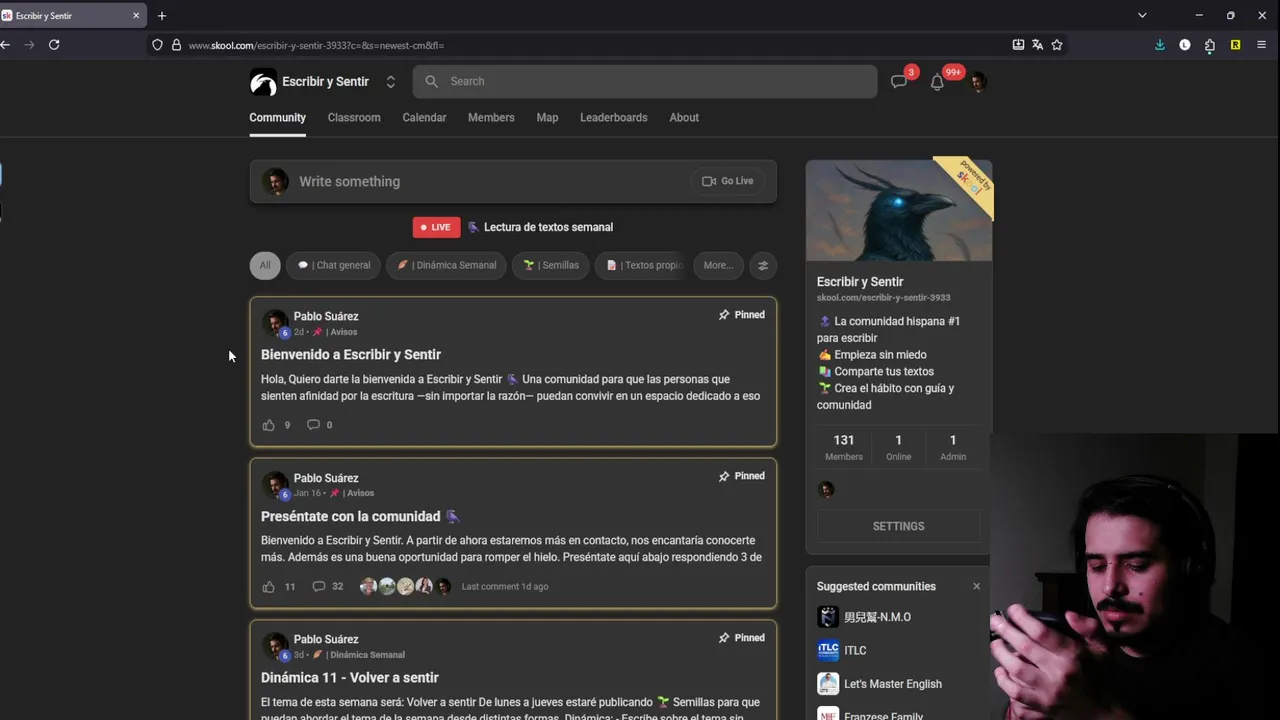Filter by Textos propios category

tap(640, 265)
